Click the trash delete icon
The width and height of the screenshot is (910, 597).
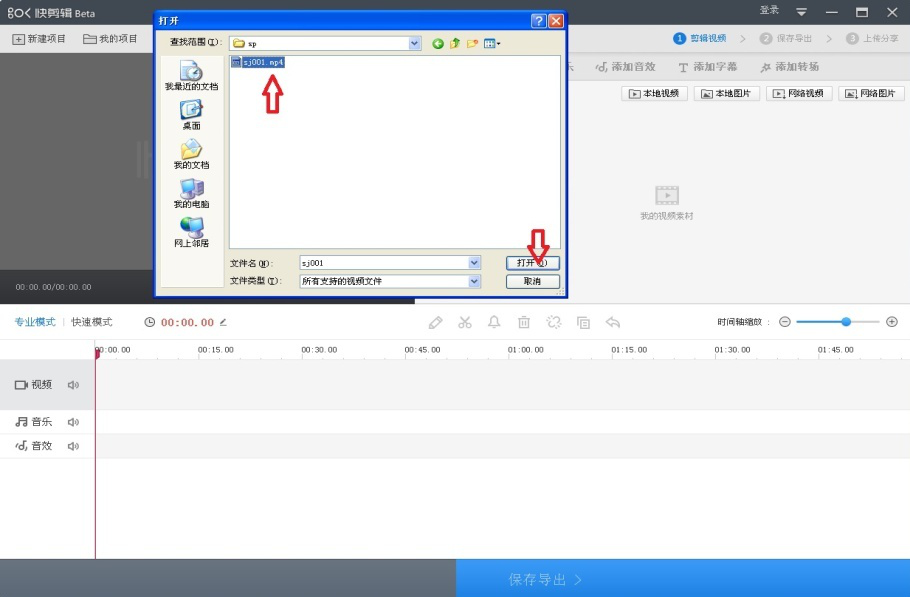click(x=523, y=323)
